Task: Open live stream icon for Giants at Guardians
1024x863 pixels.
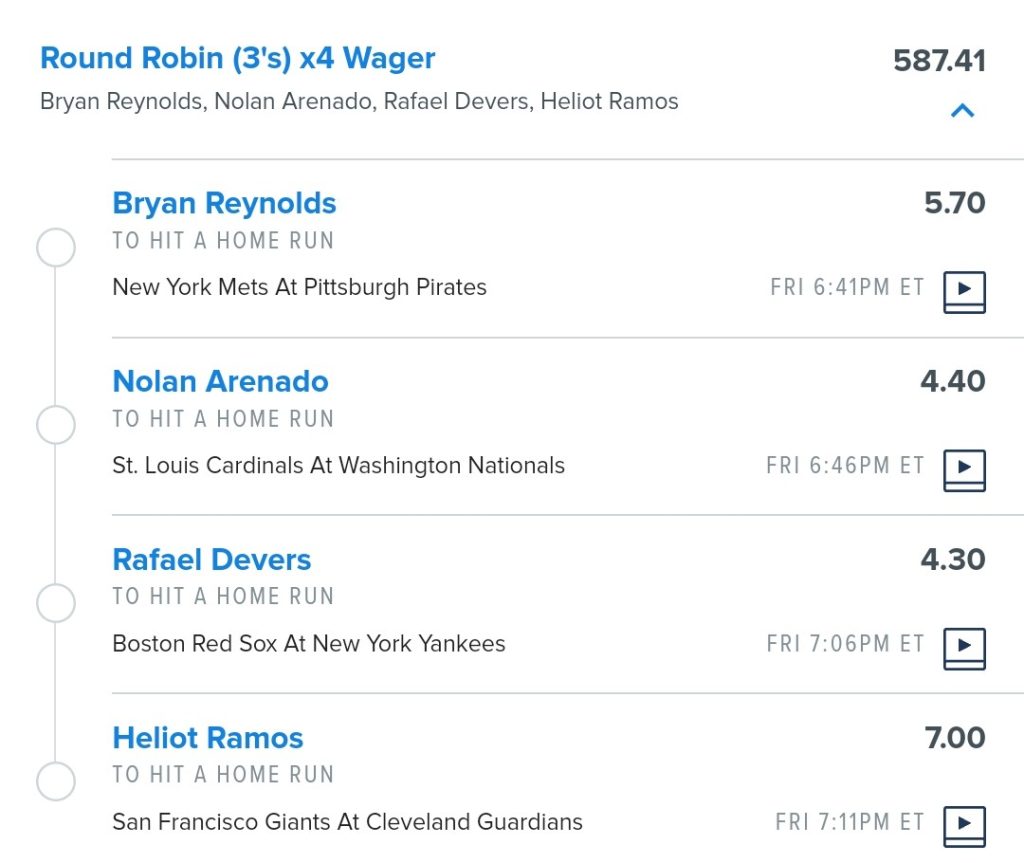Action: pyautogui.click(x=964, y=826)
